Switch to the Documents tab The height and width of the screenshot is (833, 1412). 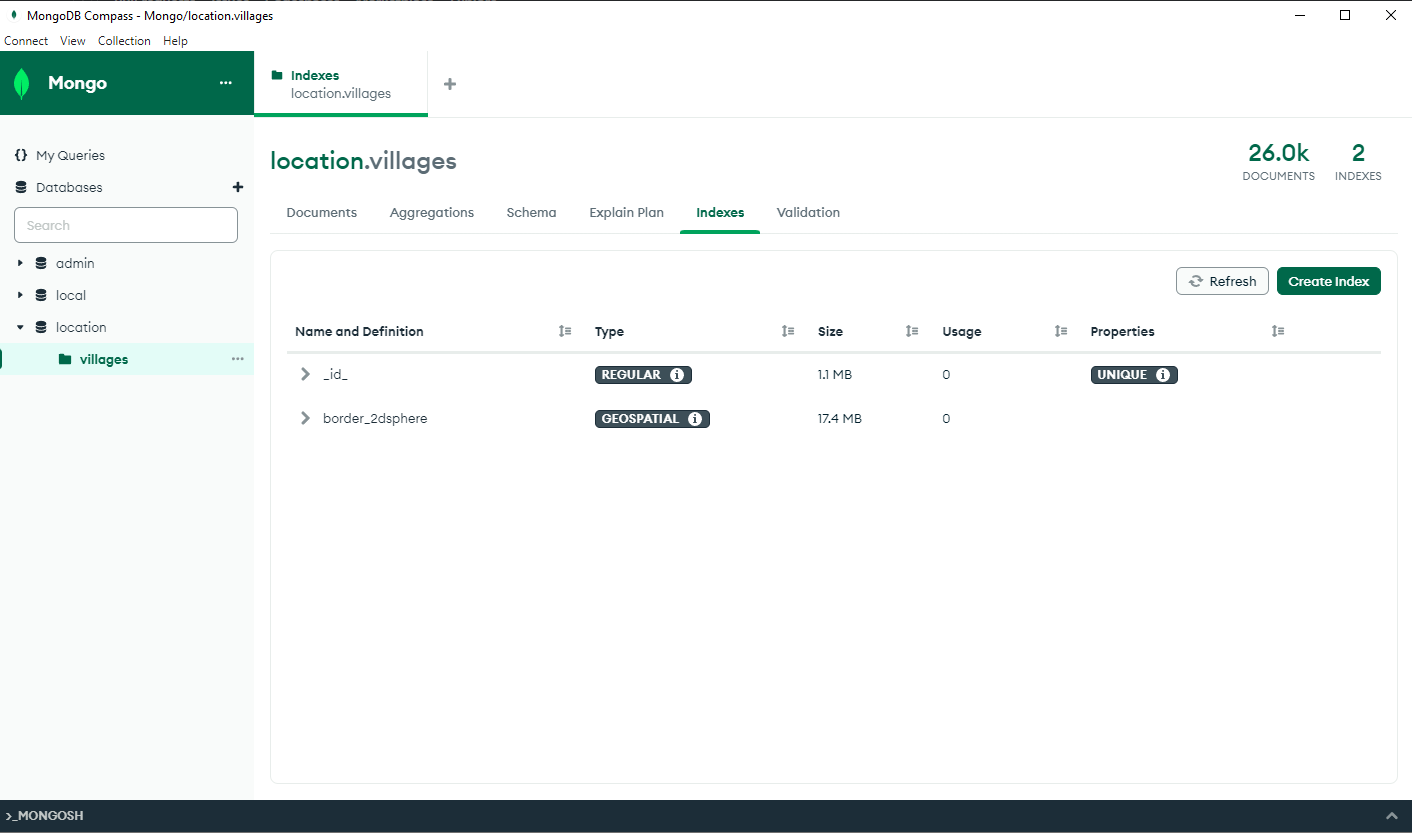point(322,212)
